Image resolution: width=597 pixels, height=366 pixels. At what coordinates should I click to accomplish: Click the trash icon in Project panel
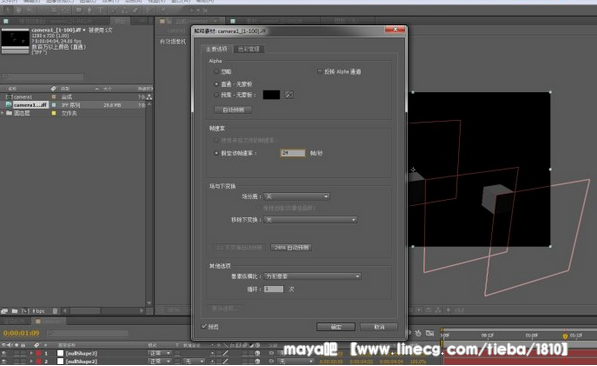pos(55,311)
